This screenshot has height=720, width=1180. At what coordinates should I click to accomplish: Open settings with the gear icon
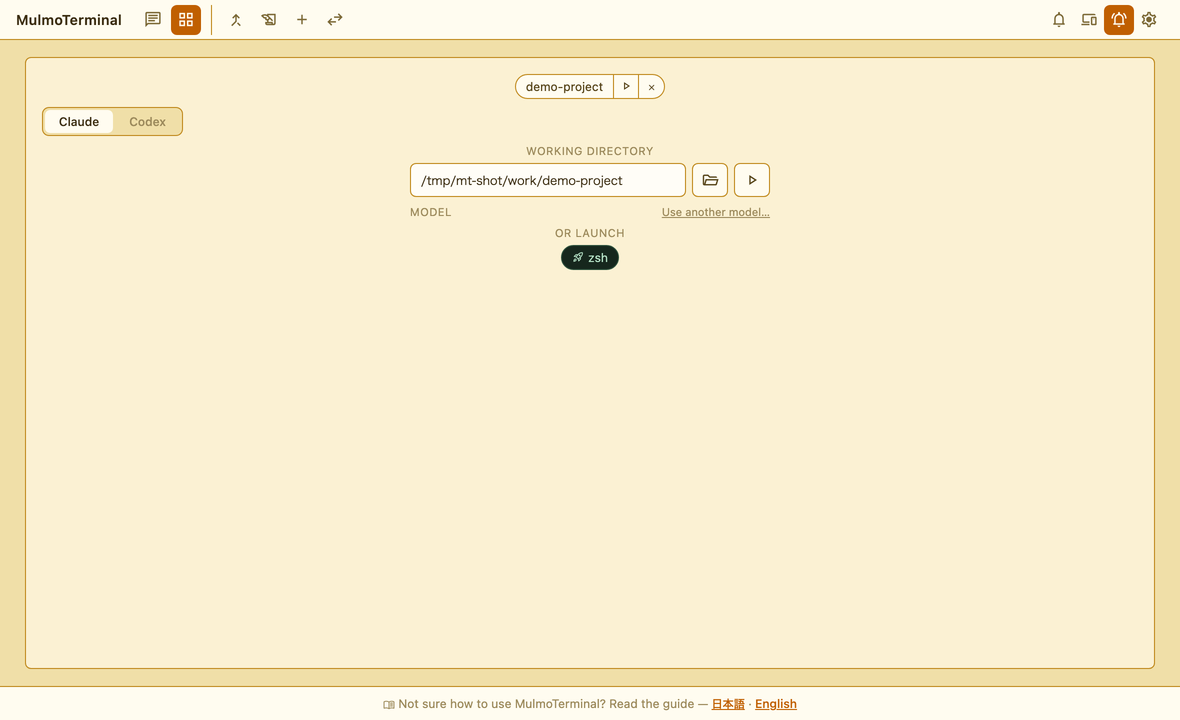pyautogui.click(x=1149, y=20)
